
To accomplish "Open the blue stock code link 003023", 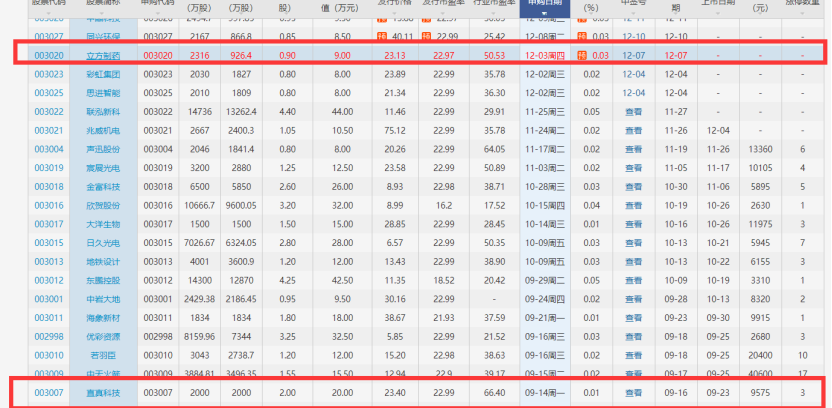I will [49, 74].
